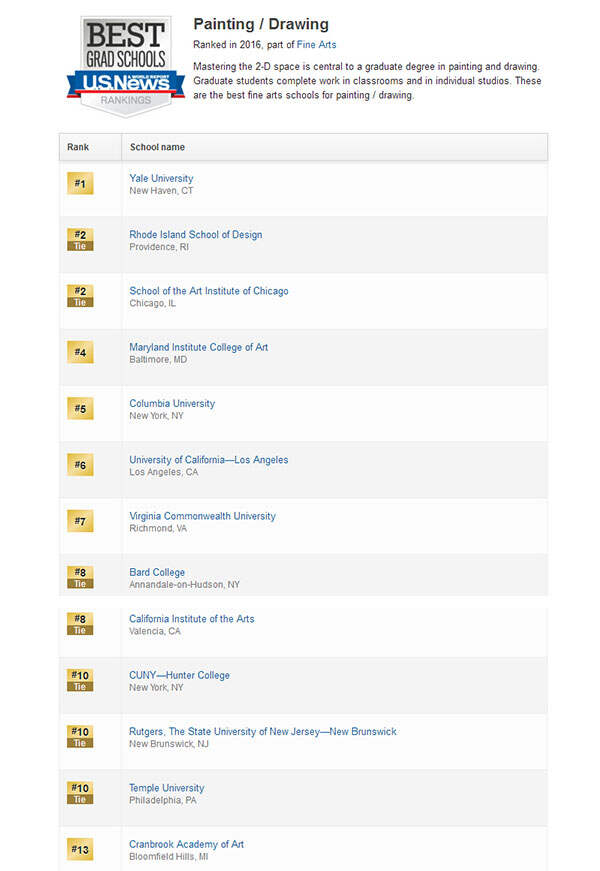Open California Institute of the Arts link
This screenshot has width=600, height=871.
pos(192,619)
